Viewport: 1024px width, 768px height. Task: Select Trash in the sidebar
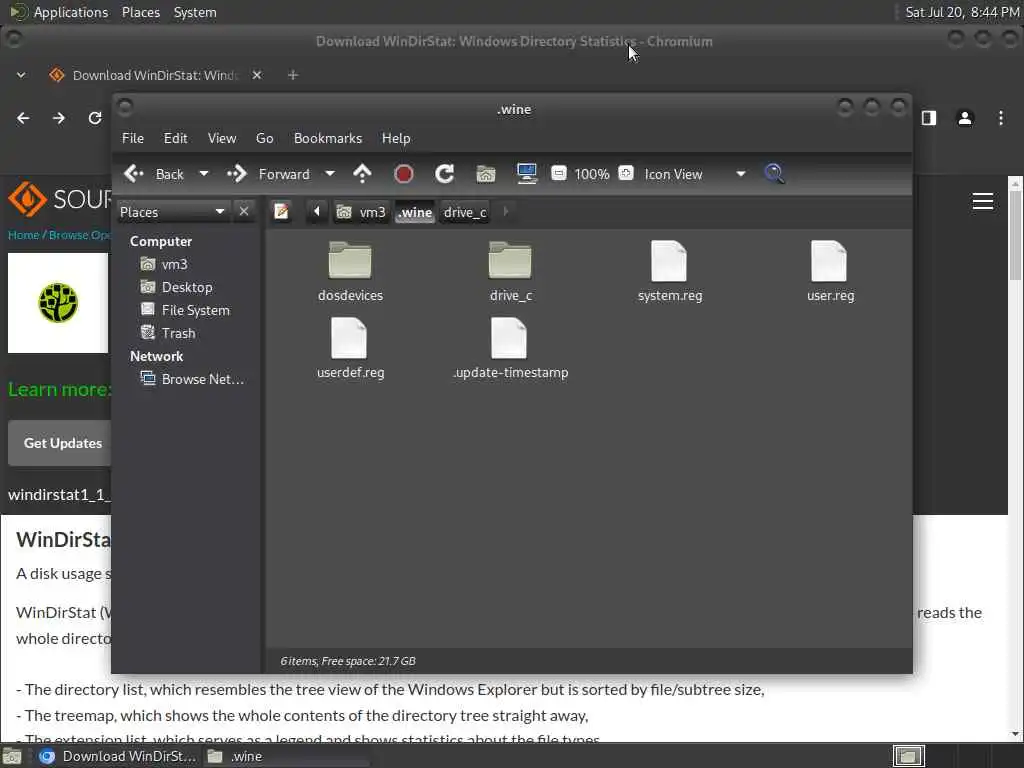(x=168, y=333)
